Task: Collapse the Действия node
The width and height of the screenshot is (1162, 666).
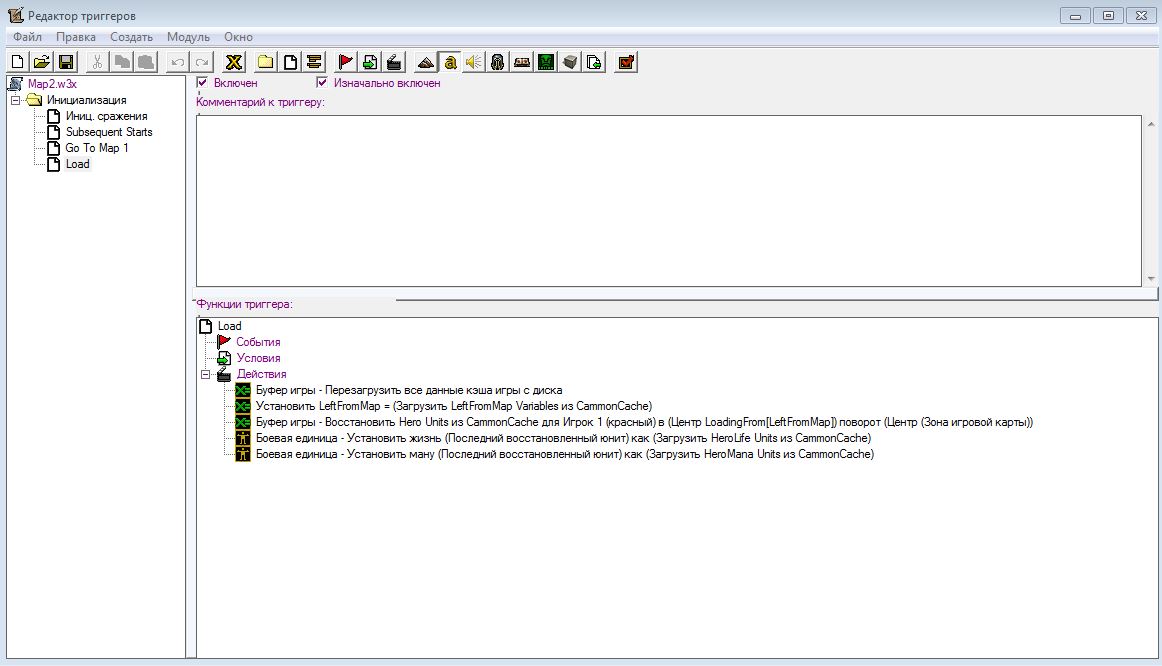Action: tap(206, 374)
